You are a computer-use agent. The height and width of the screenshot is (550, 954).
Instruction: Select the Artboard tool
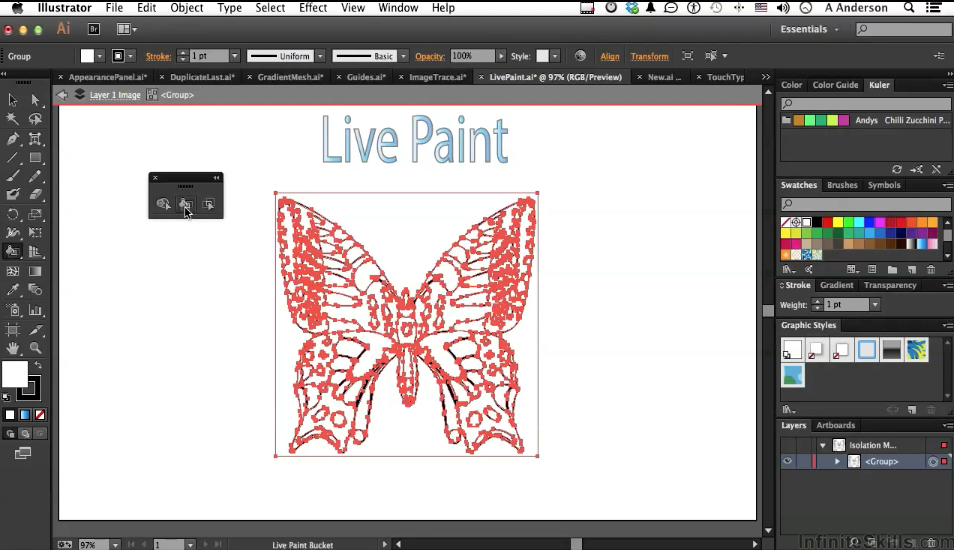pyautogui.click(x=13, y=330)
